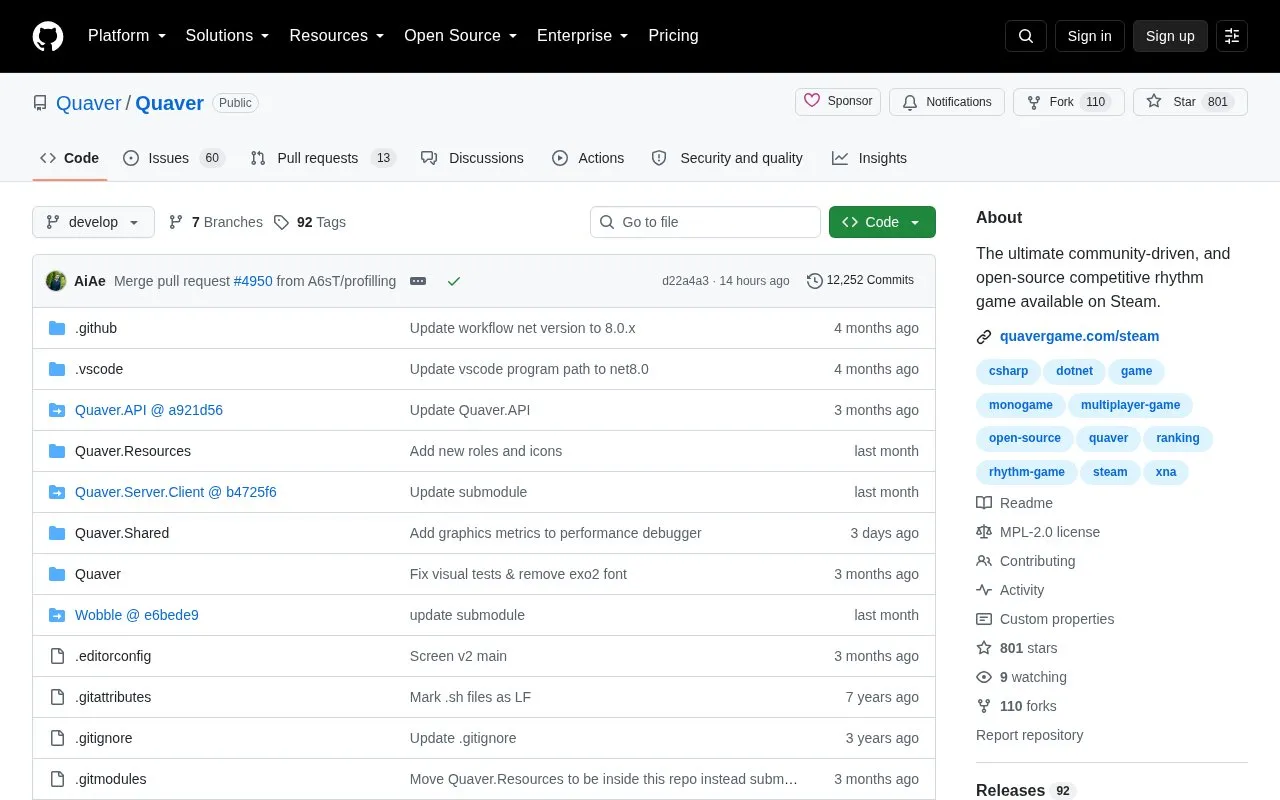
Task: Expand the Open Source menu
Action: click(x=460, y=36)
